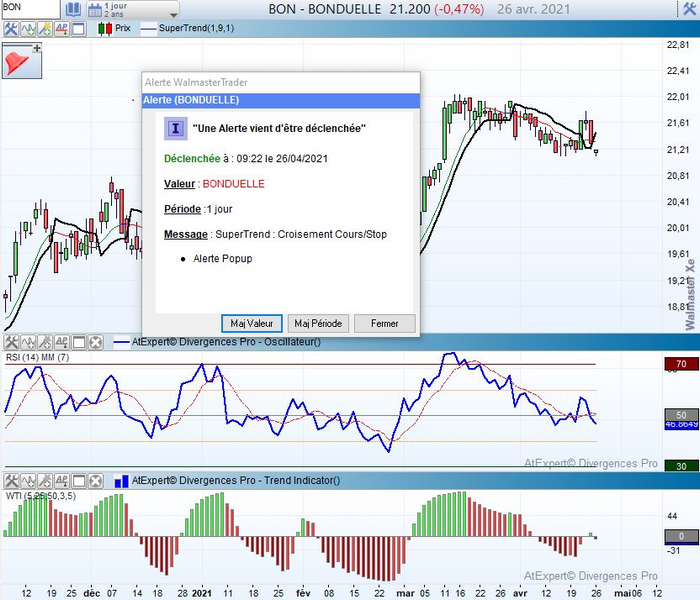Open tools wrench icon at top-right corner
Viewport: 700px width, 600px height.
[690, 8]
